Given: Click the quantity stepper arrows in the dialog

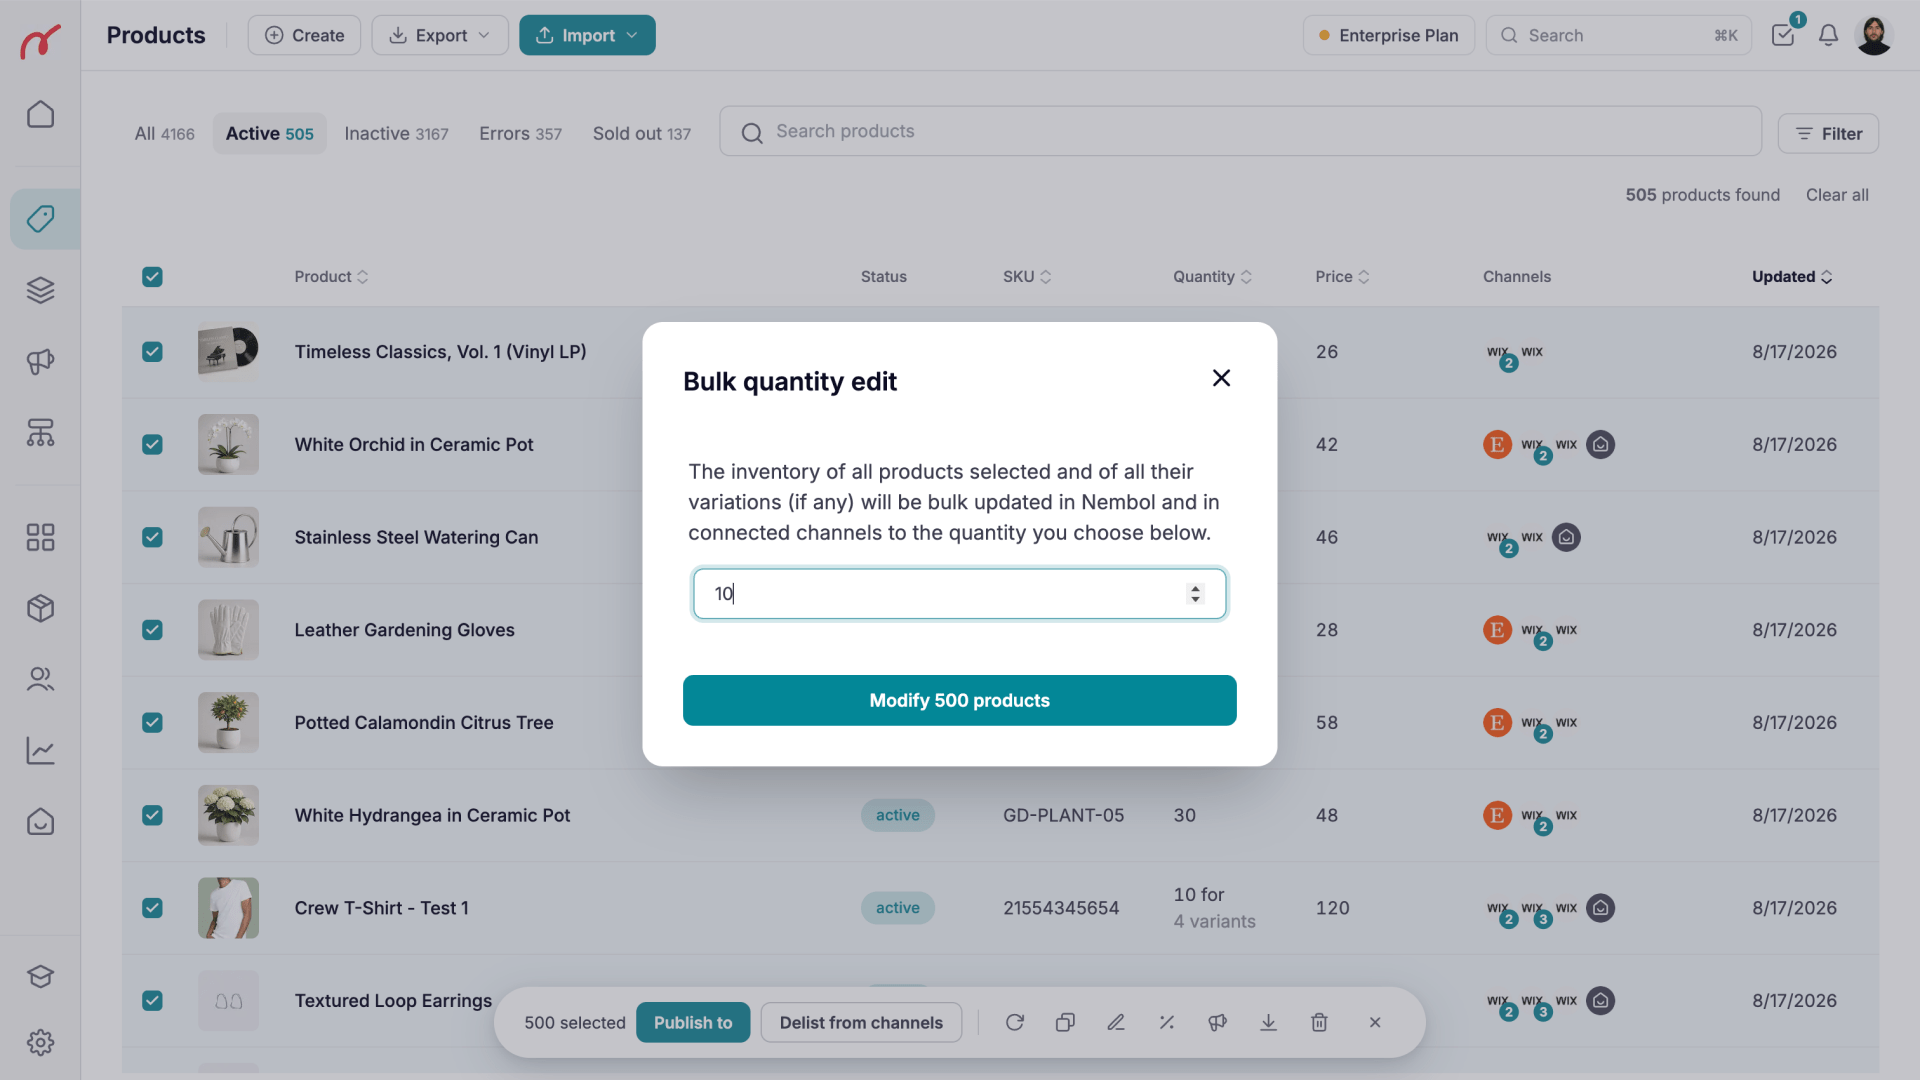Looking at the screenshot, I should click(x=1195, y=594).
